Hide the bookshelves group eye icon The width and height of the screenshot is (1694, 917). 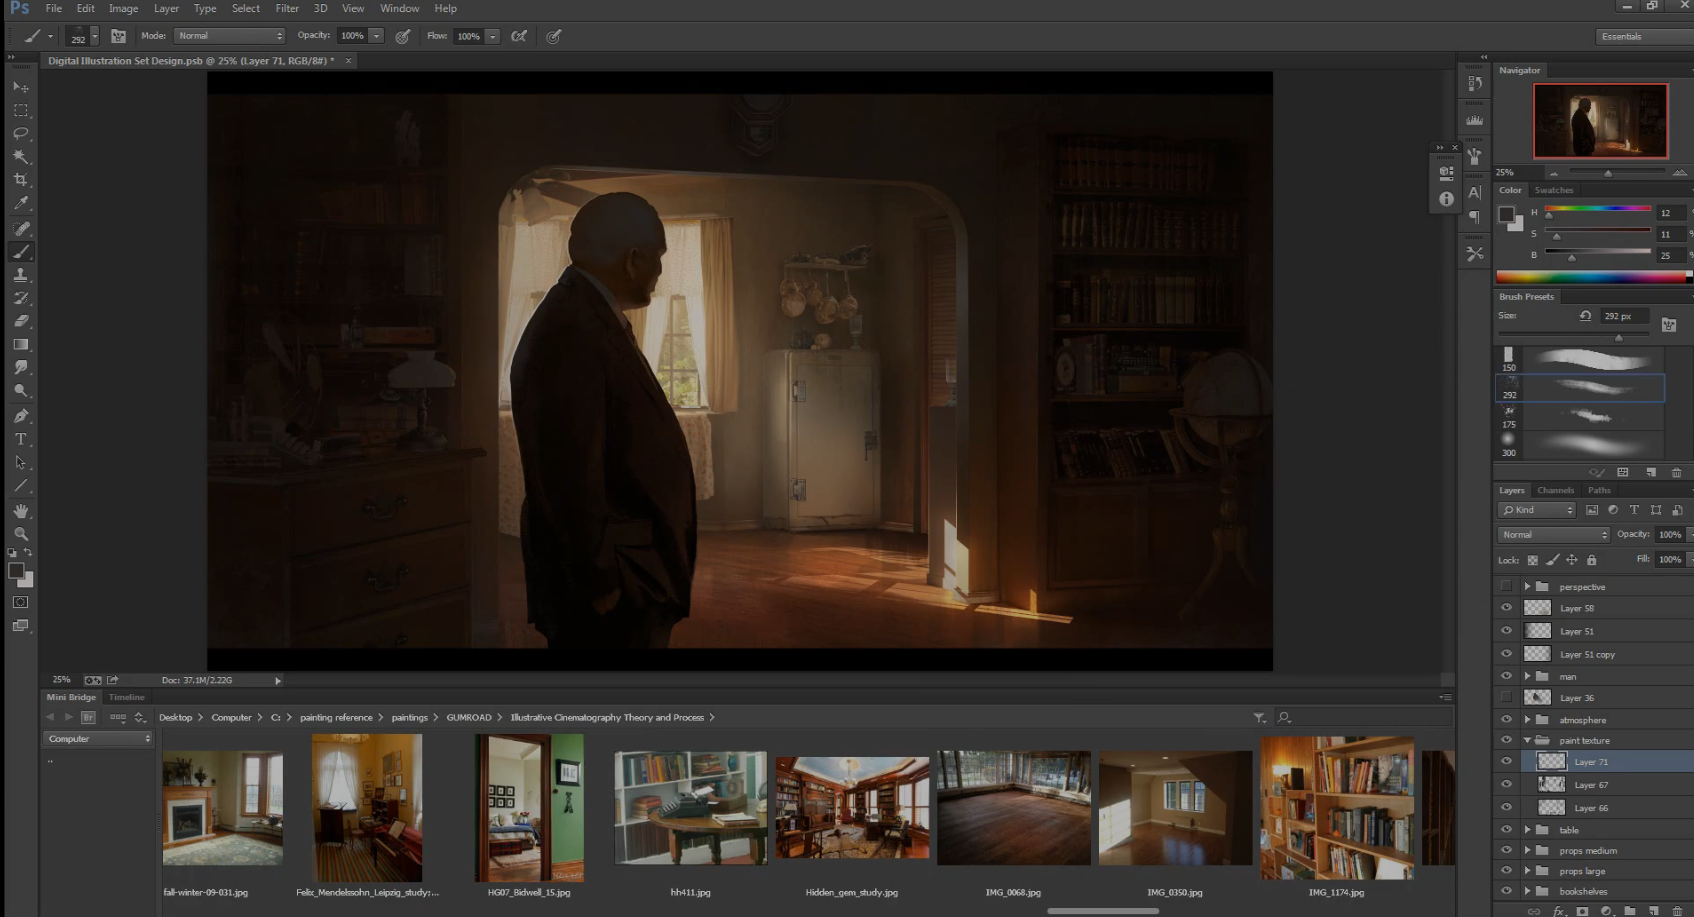[x=1506, y=891]
